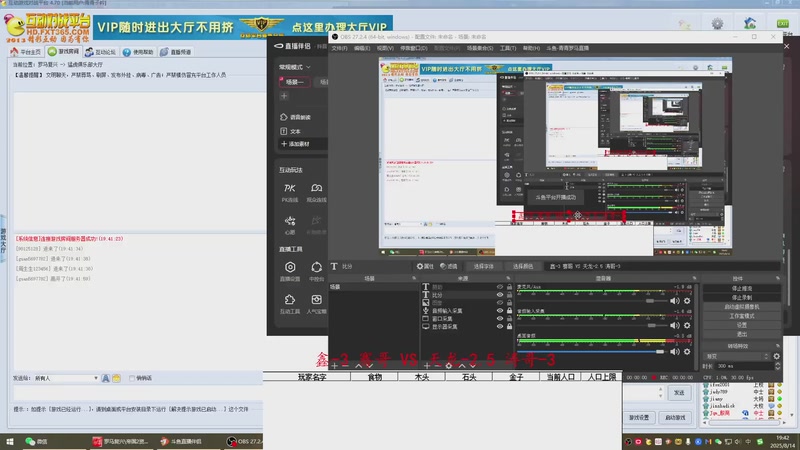This screenshot has height=450, width=800.
Task: Open the 中控台 control console icon
Action: [316, 267]
